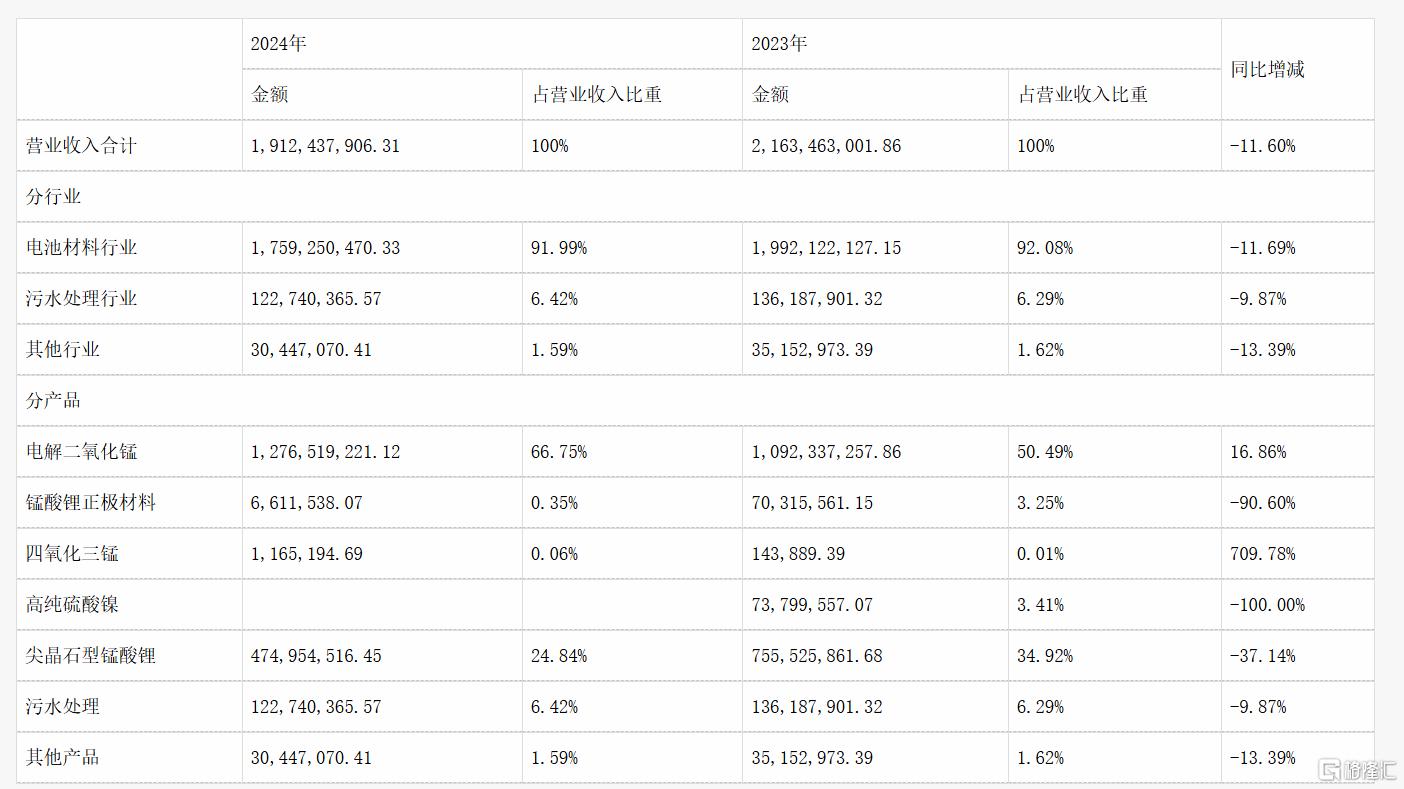Select the 电解二氧化锰 product label
The image size is (1404, 789).
[81, 452]
